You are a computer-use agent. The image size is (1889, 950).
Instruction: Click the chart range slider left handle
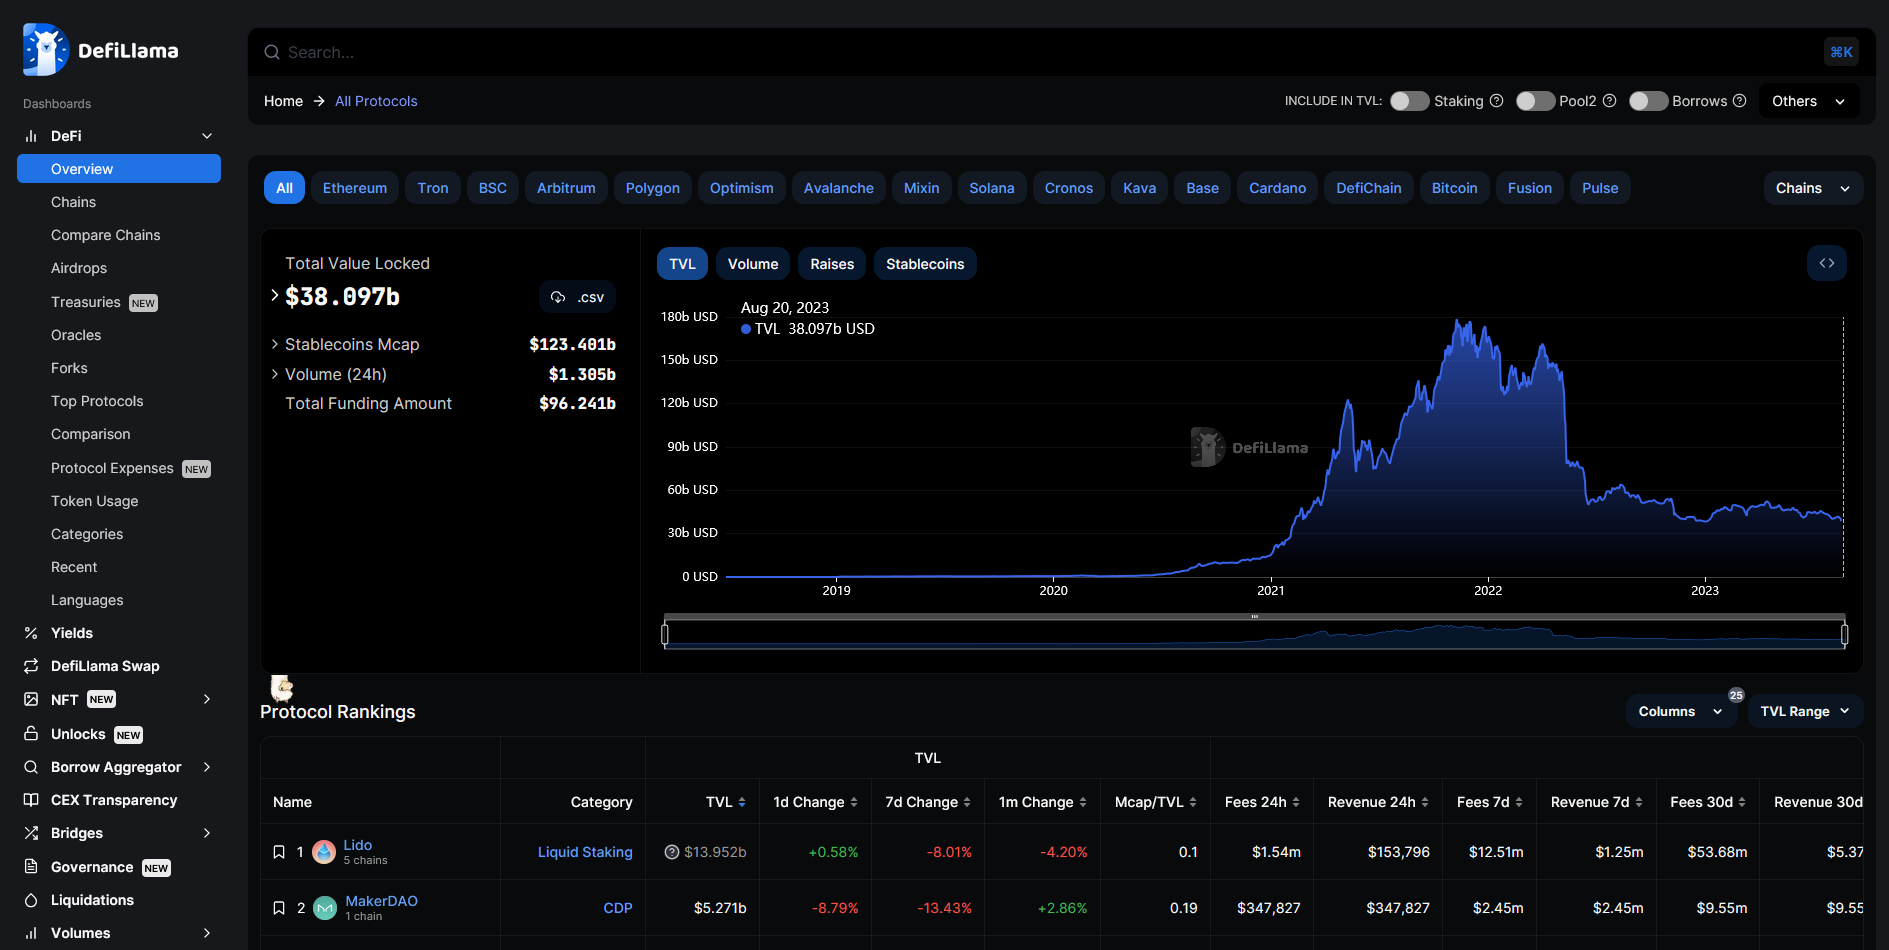point(665,634)
